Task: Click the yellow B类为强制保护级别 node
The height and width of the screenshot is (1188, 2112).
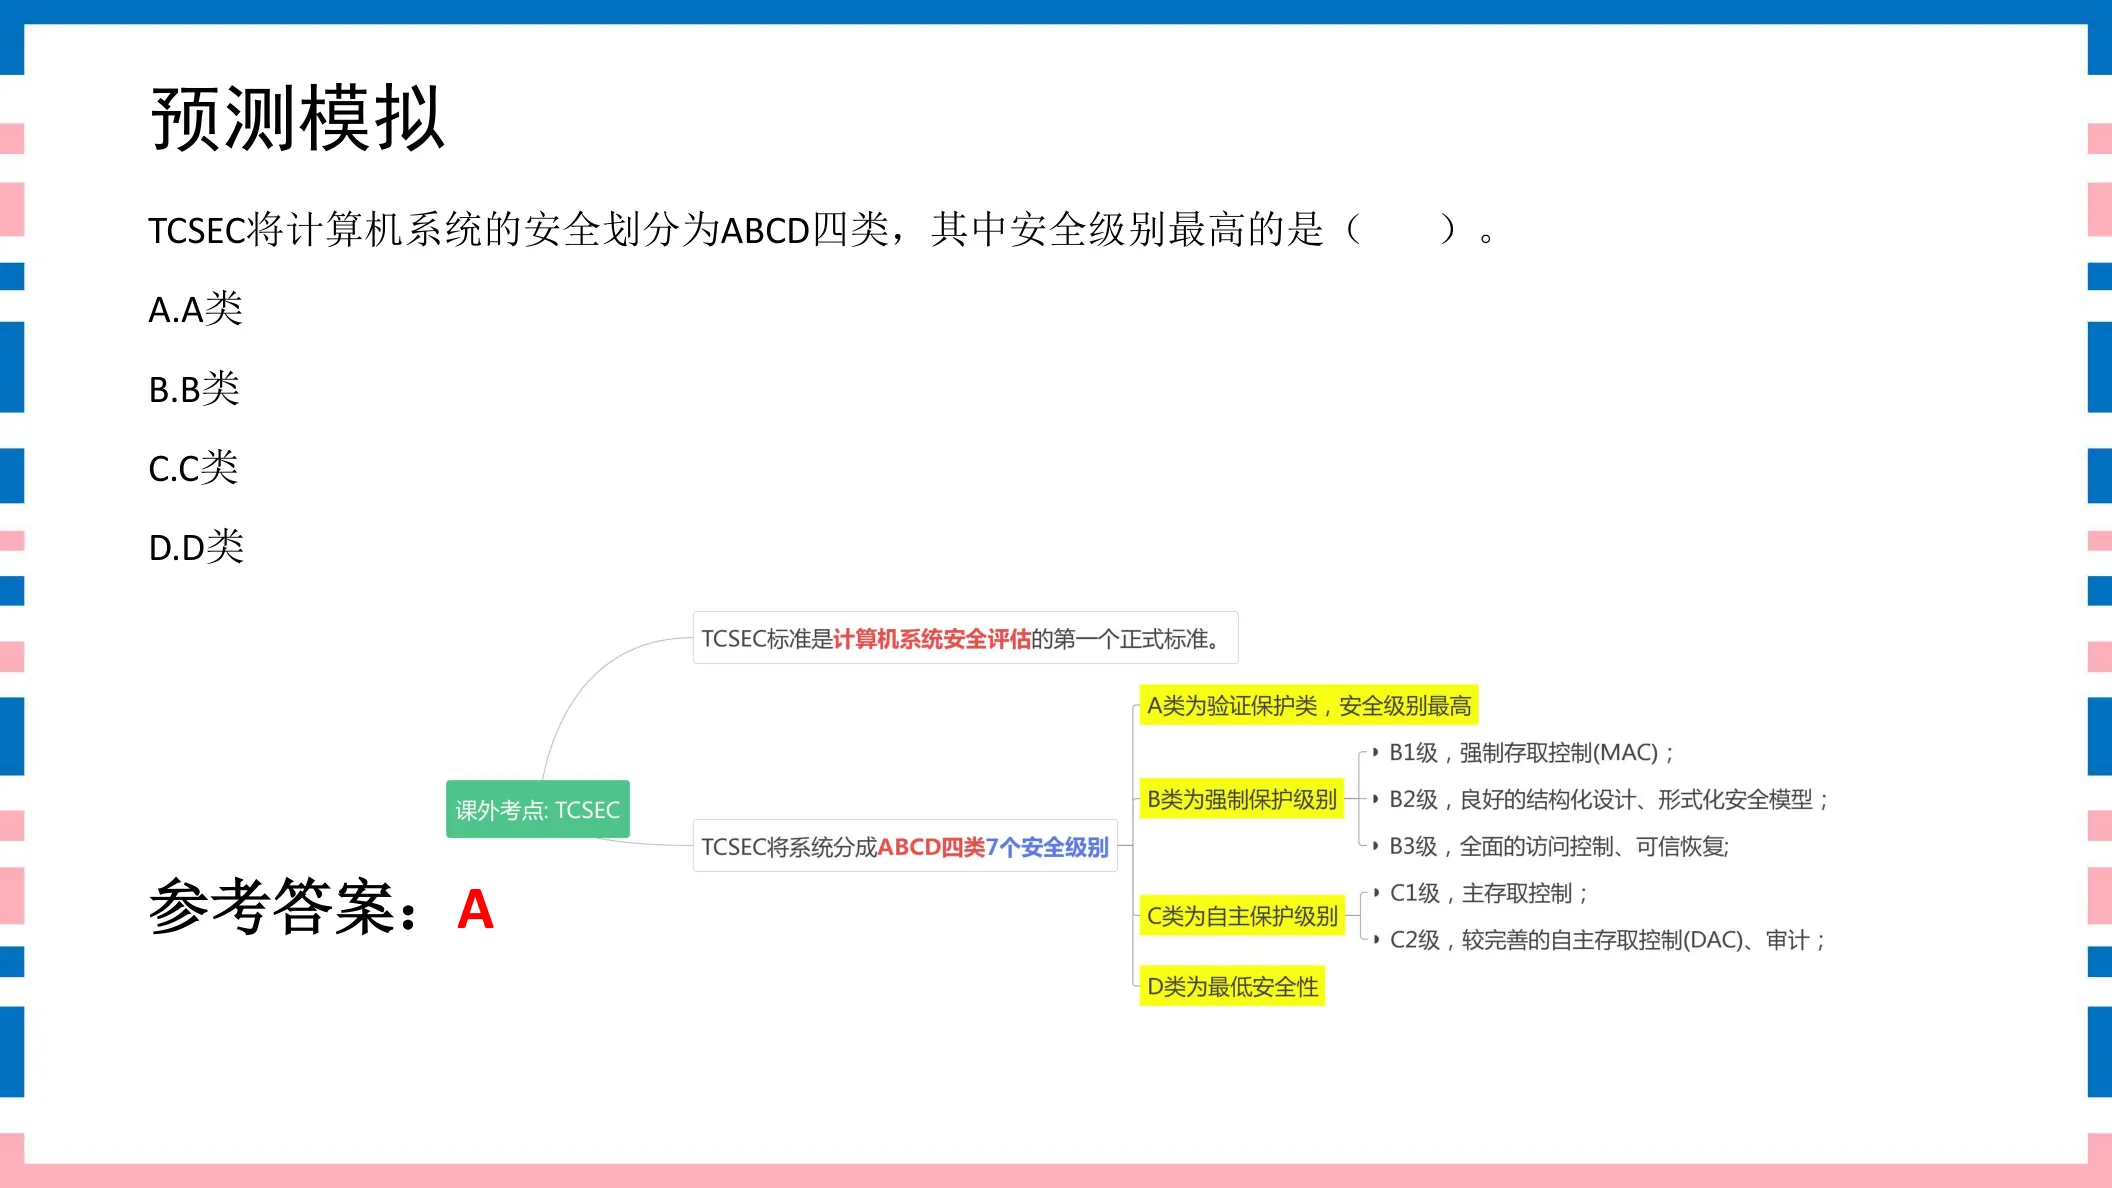Action: [x=1242, y=799]
